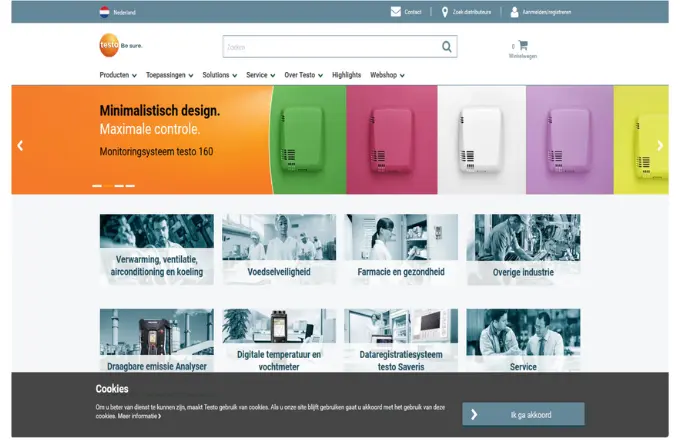Click the Netherlands flag country selector
Image resolution: width=680 pixels, height=440 pixels.
pyautogui.click(x=104, y=12)
